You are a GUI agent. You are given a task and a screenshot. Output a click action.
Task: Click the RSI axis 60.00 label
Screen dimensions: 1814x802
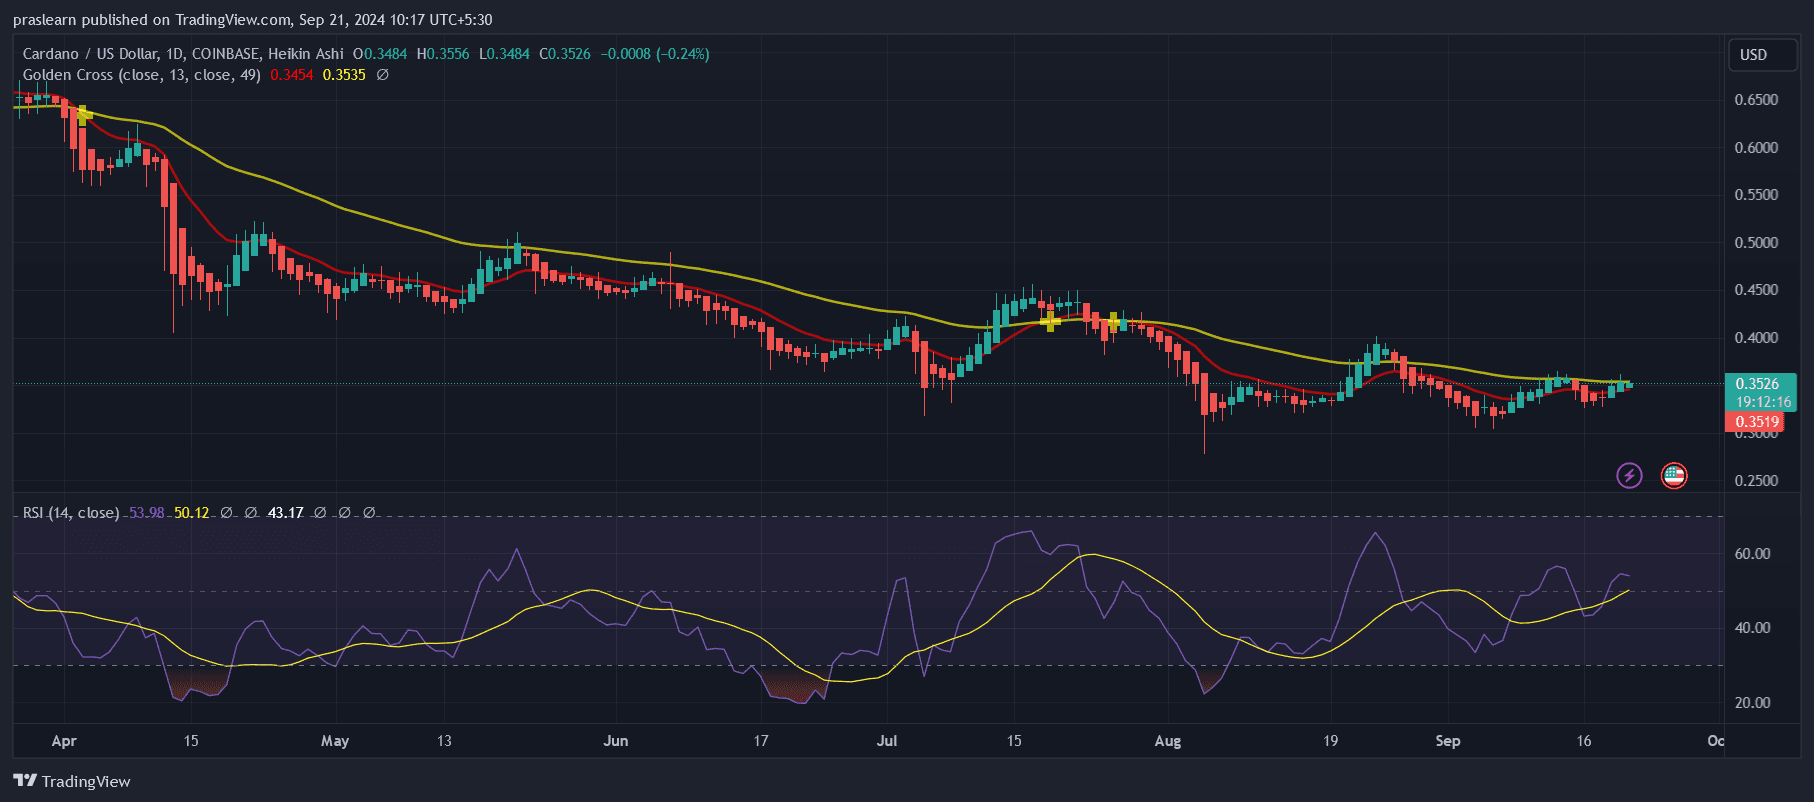[1752, 554]
